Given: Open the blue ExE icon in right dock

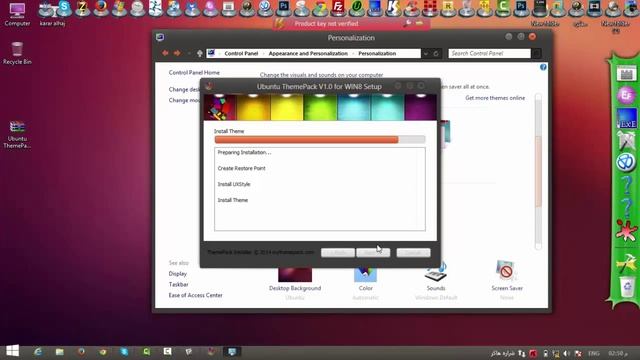Looking at the screenshot, I should (627, 118).
